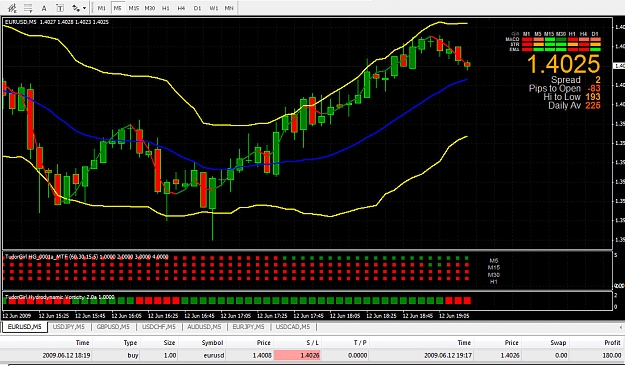Click the S / L column header
625x366 pixels.
[x=312, y=342]
